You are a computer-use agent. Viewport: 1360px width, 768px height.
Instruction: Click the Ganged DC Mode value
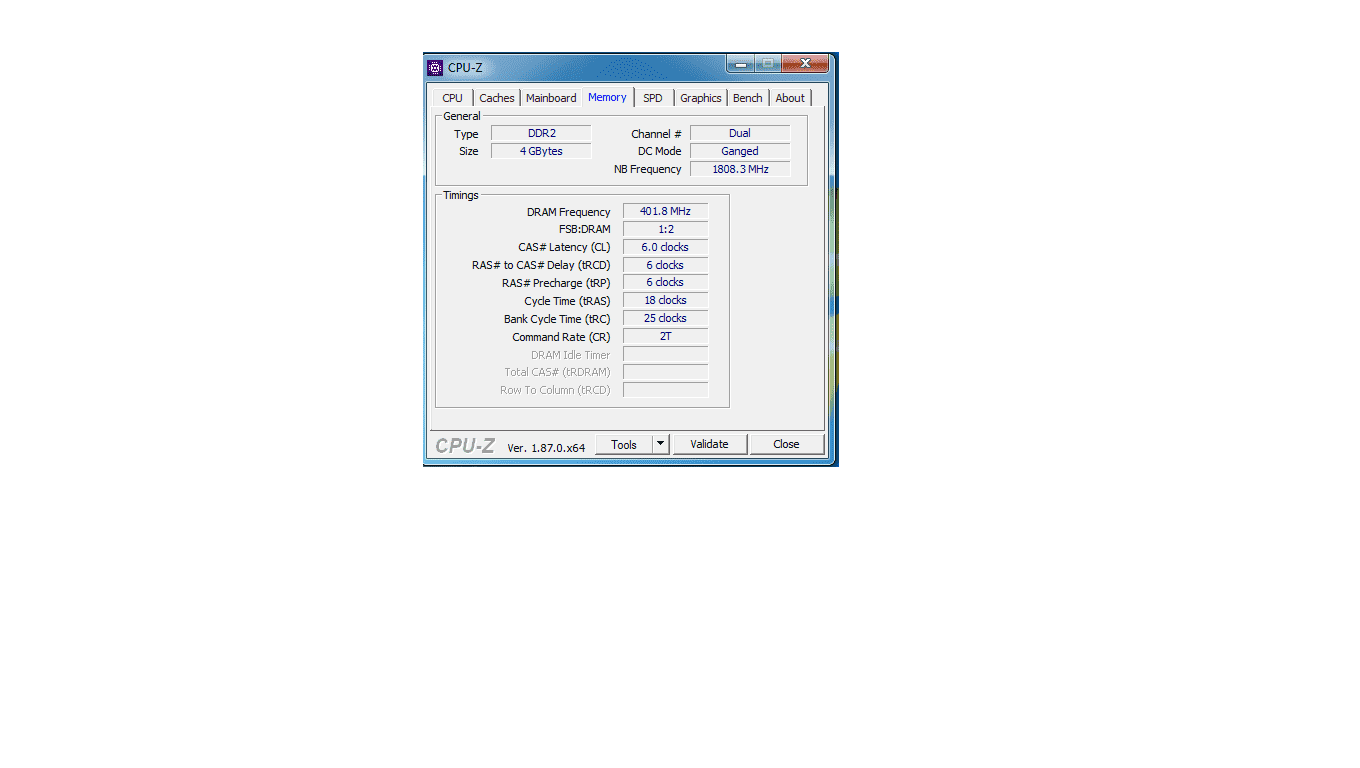(x=740, y=151)
